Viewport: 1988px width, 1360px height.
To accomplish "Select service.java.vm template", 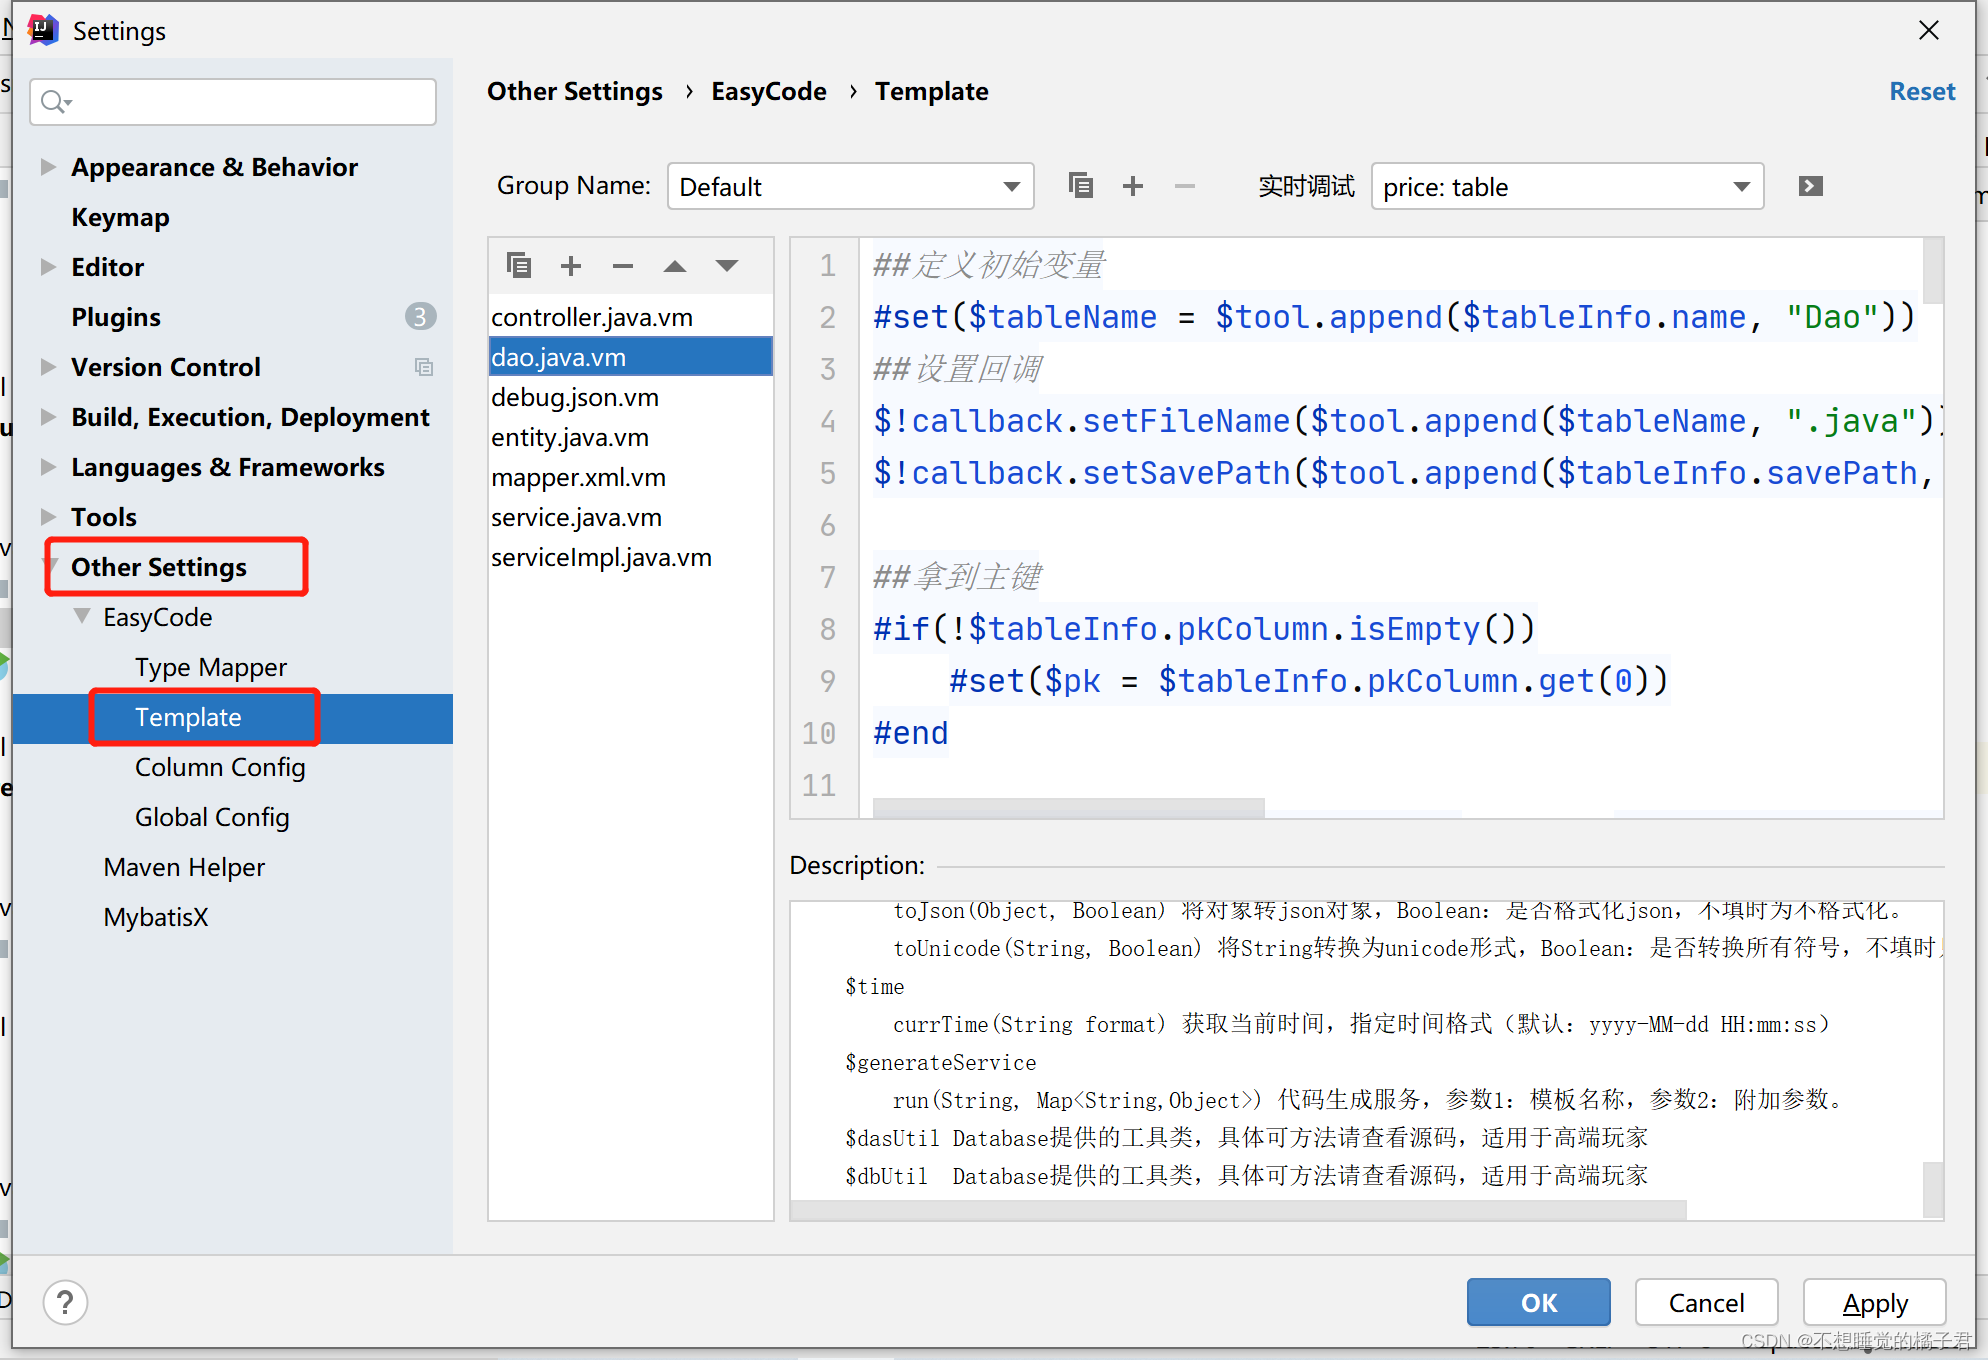I will pyautogui.click(x=631, y=517).
